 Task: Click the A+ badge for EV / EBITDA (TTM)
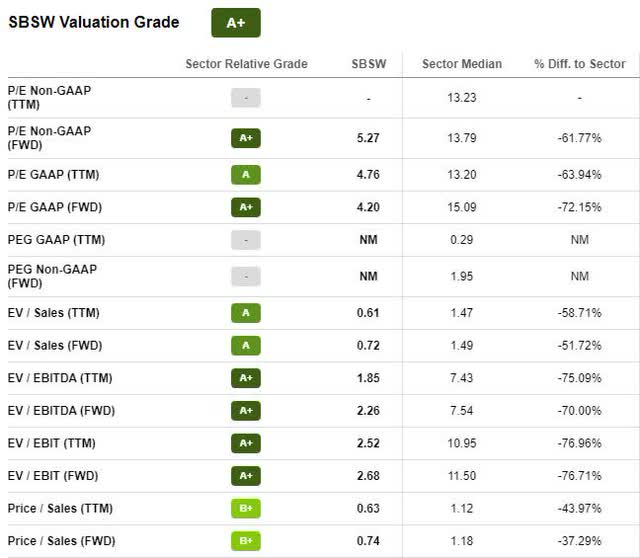[x=246, y=378]
